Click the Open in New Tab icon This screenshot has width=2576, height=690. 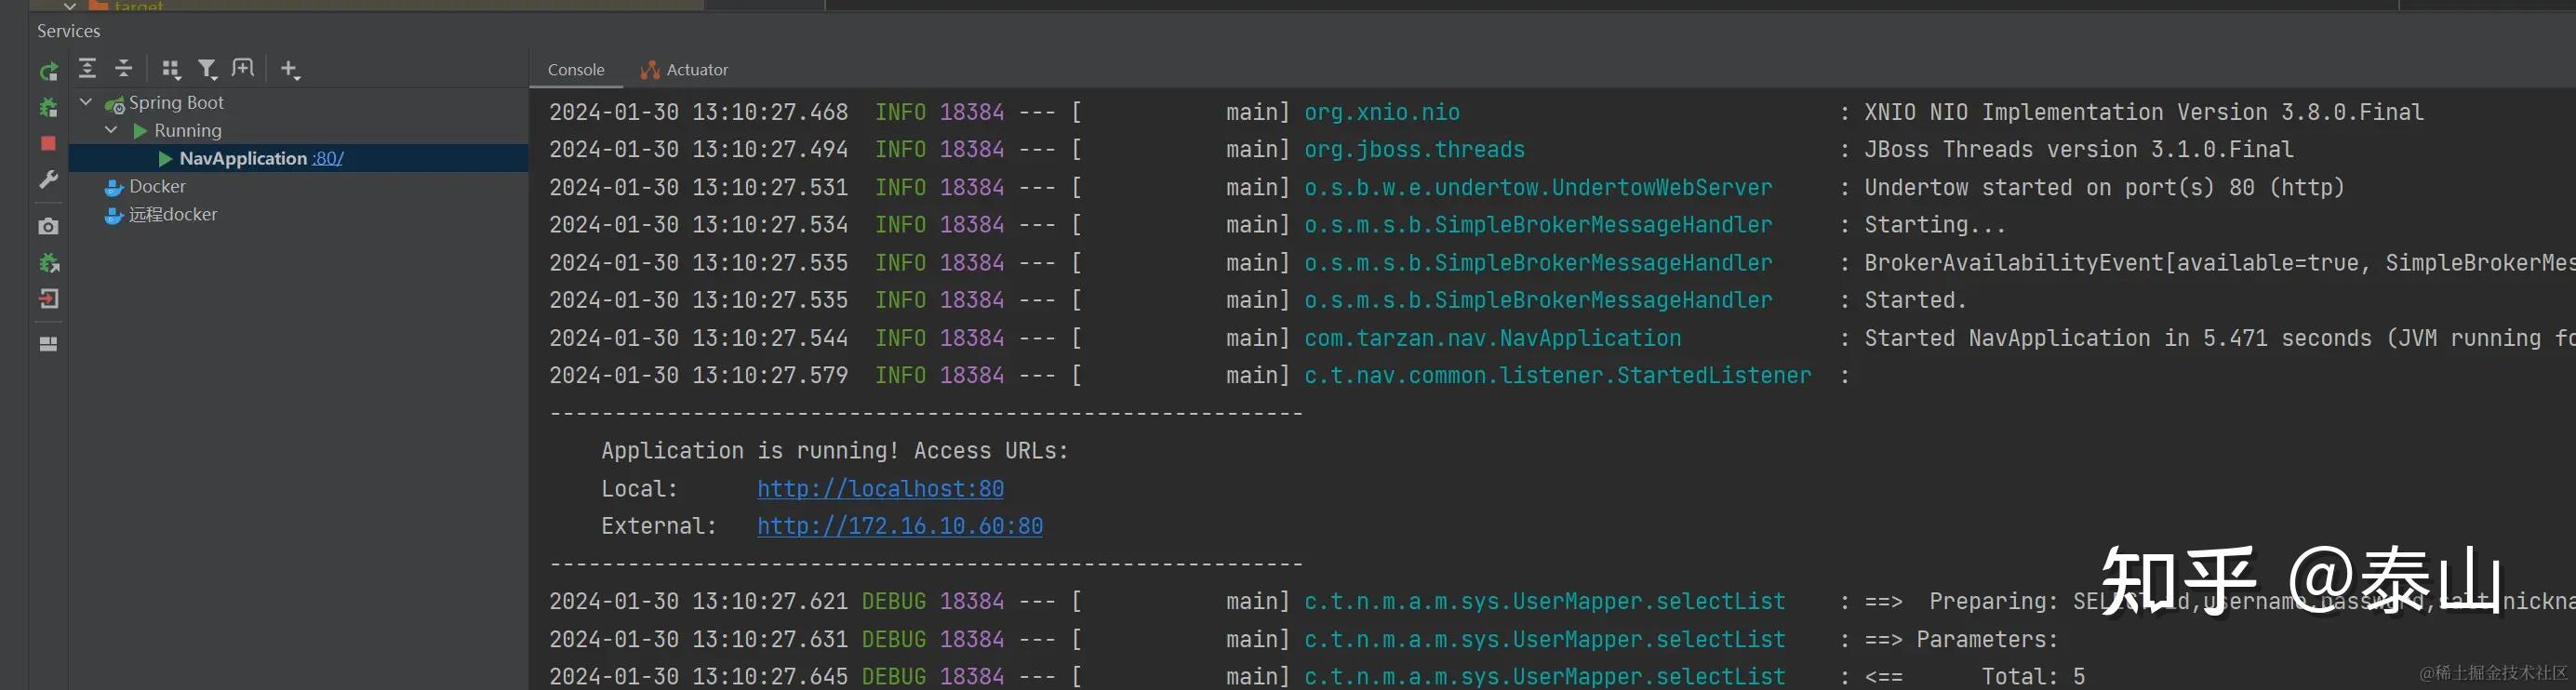pos(243,68)
